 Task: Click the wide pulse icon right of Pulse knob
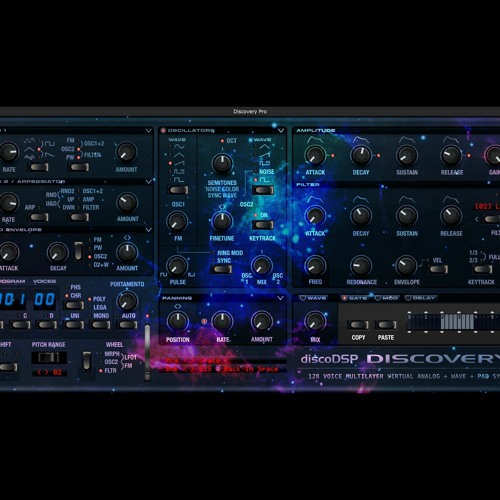pos(191,275)
